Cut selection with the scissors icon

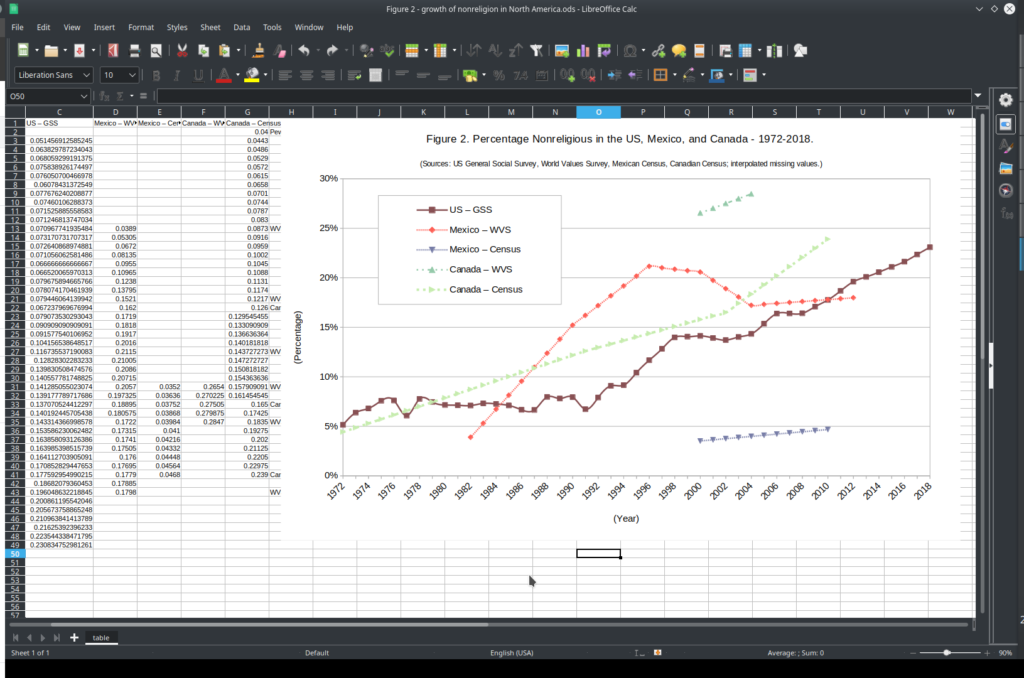click(x=182, y=51)
